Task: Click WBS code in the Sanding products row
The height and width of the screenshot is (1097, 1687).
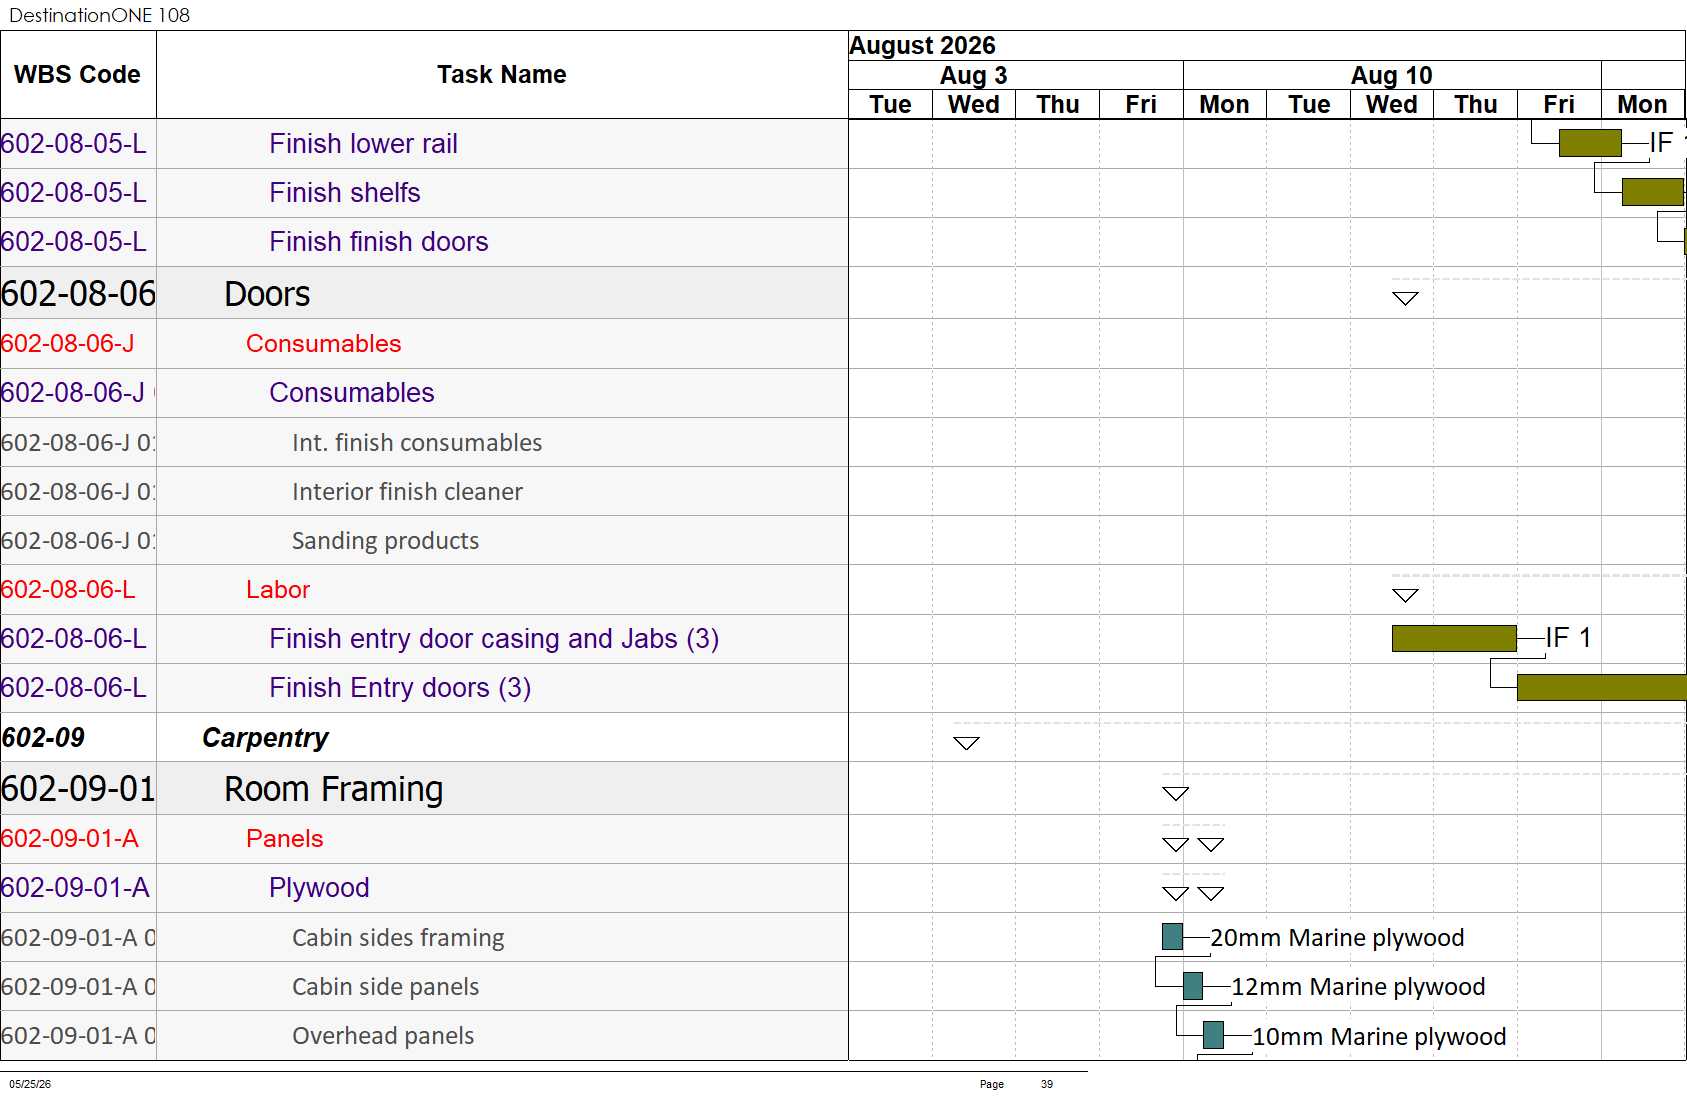Action: pos(78,541)
